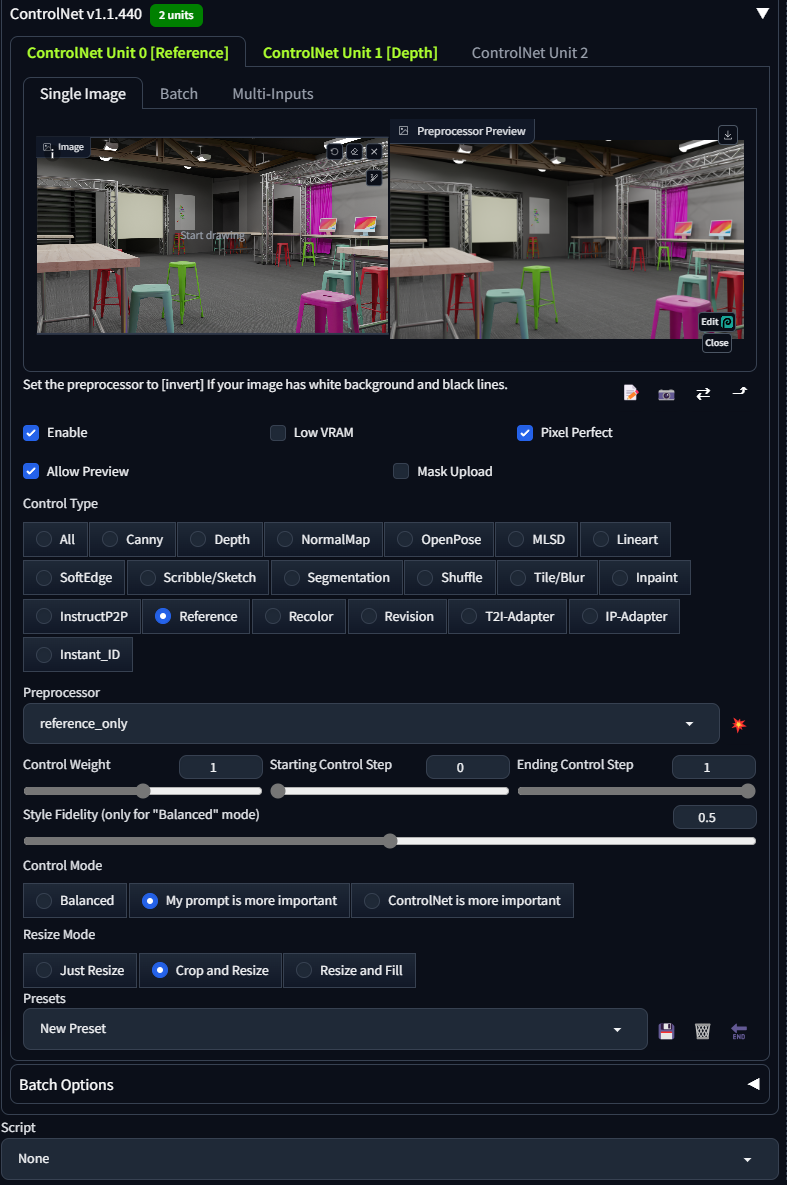Screen dimensions: 787x1185
Task: Click the Style Fidelity slider handle
Action: 390,841
